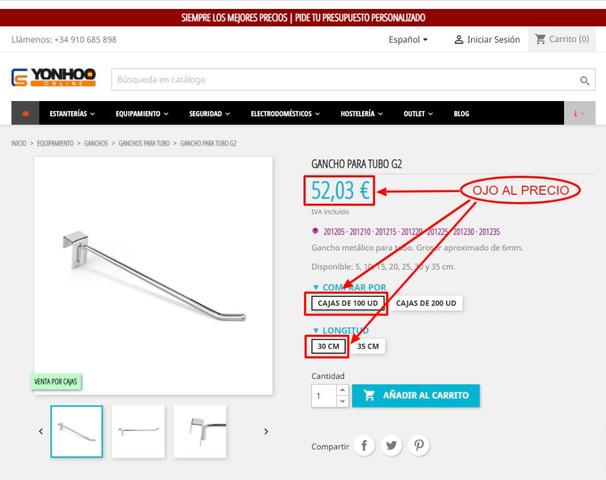Screen dimensions: 606x480
Task: Open the Blog menu item
Action: tap(461, 114)
